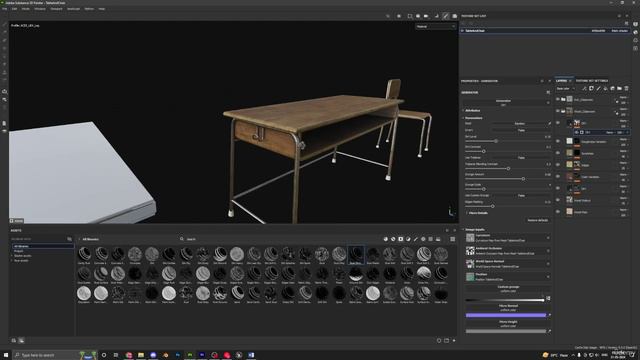The width and height of the screenshot is (640, 360).
Task: Click the Cavity Rust smart mask thumbnail
Action: pyautogui.click(x=84, y=254)
